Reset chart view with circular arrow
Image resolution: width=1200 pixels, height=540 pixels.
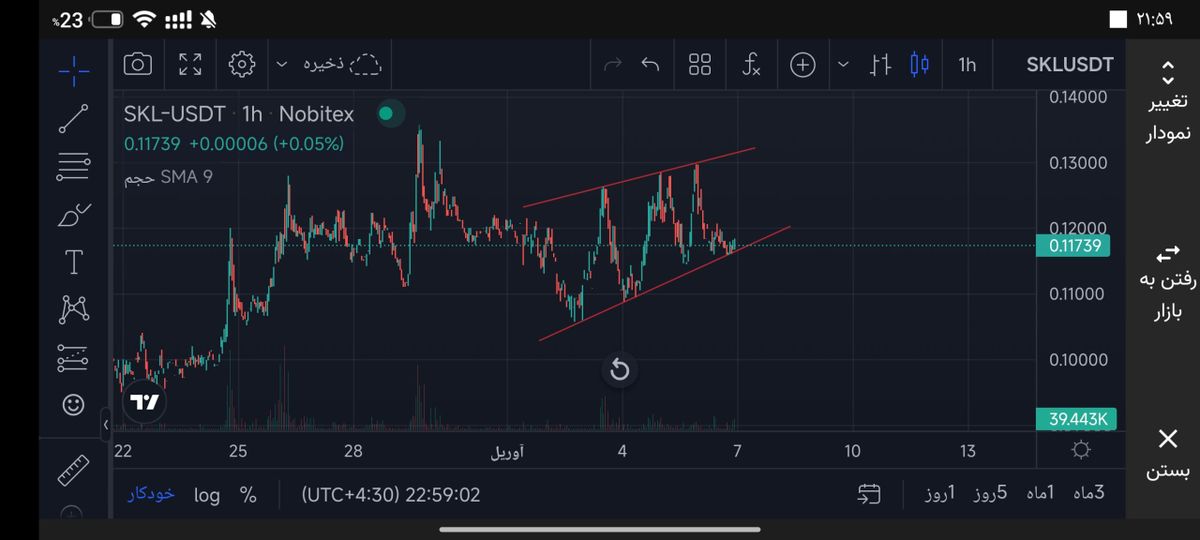tap(619, 371)
